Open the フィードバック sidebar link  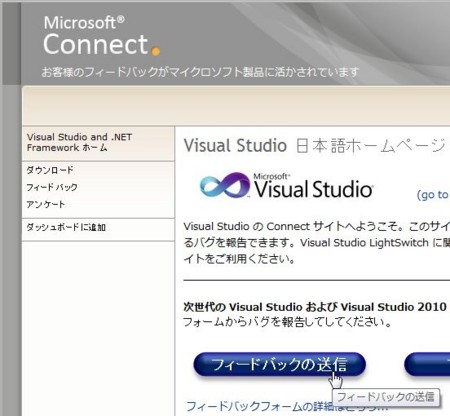(52, 187)
